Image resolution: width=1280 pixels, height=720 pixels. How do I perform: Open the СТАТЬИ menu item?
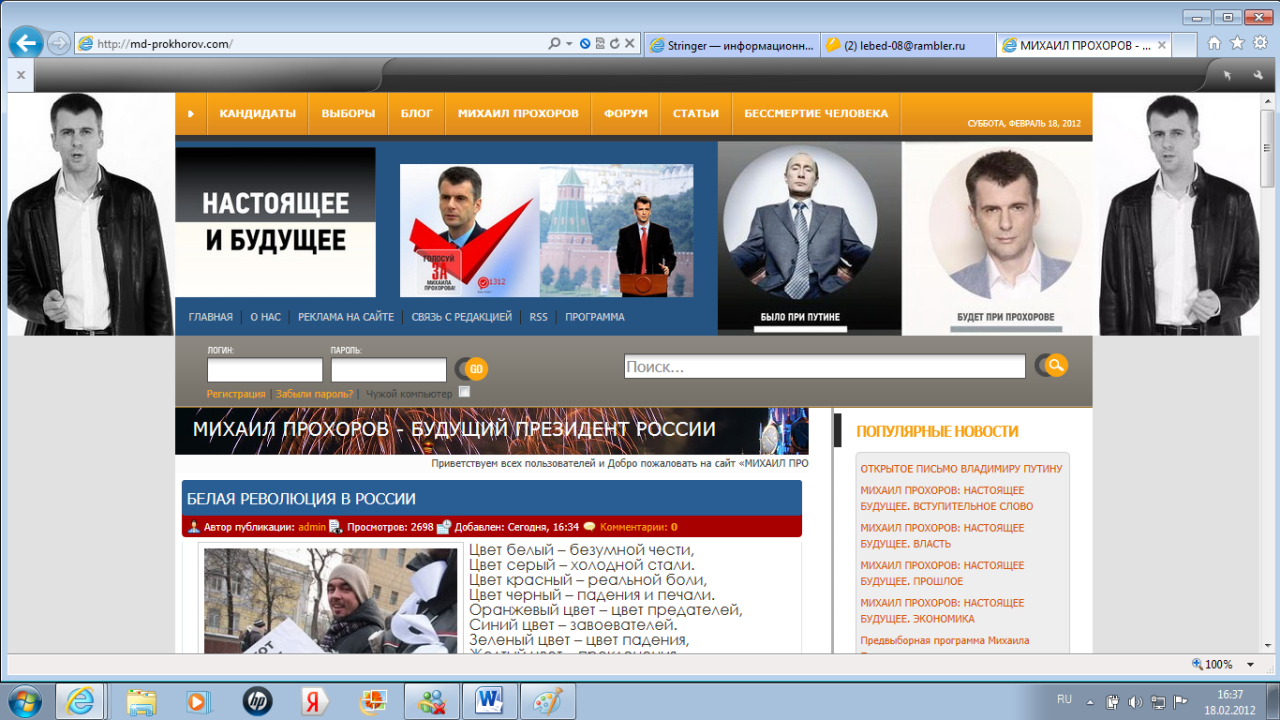tap(696, 114)
